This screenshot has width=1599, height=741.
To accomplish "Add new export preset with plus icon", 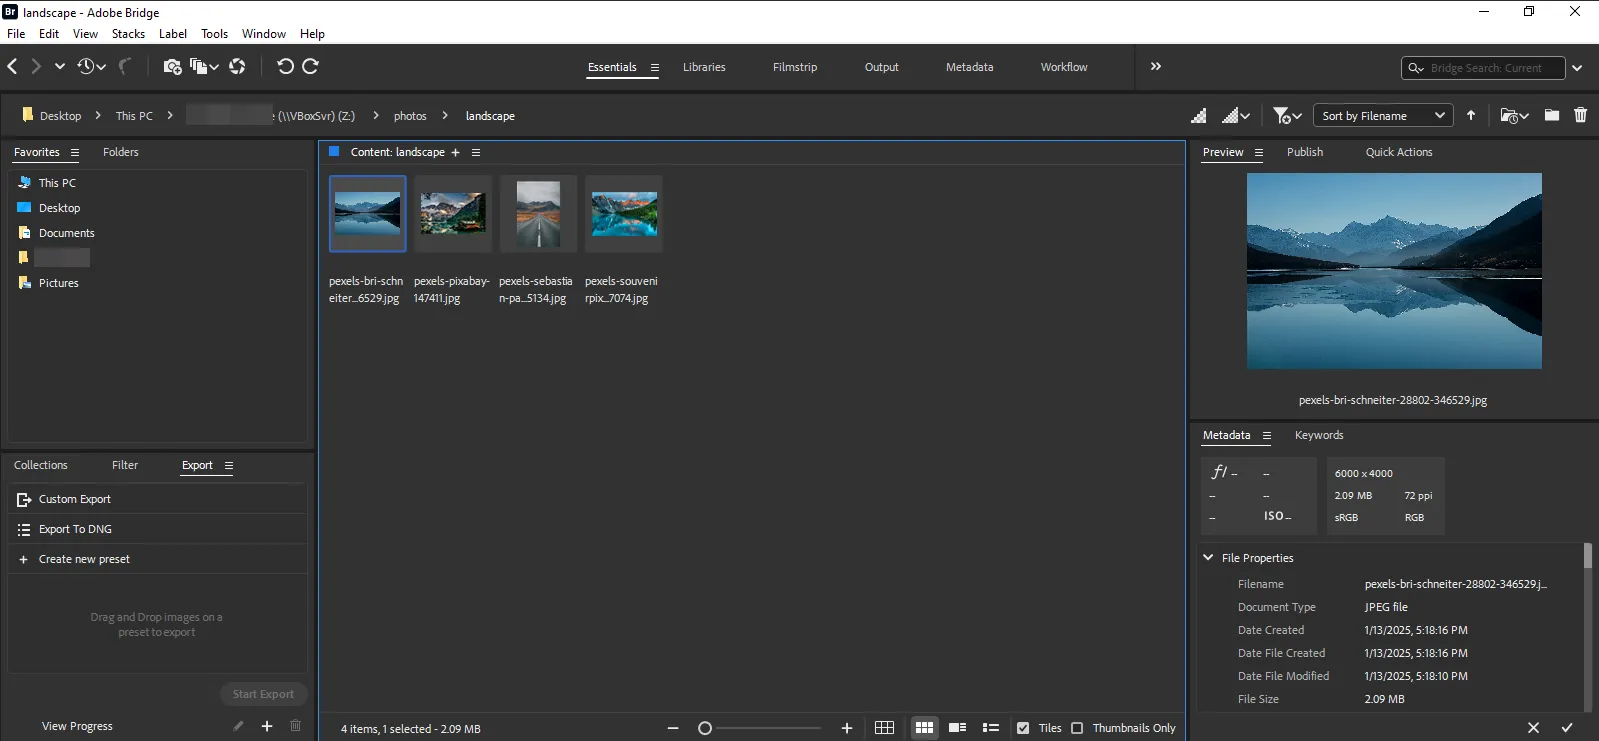I will [267, 726].
